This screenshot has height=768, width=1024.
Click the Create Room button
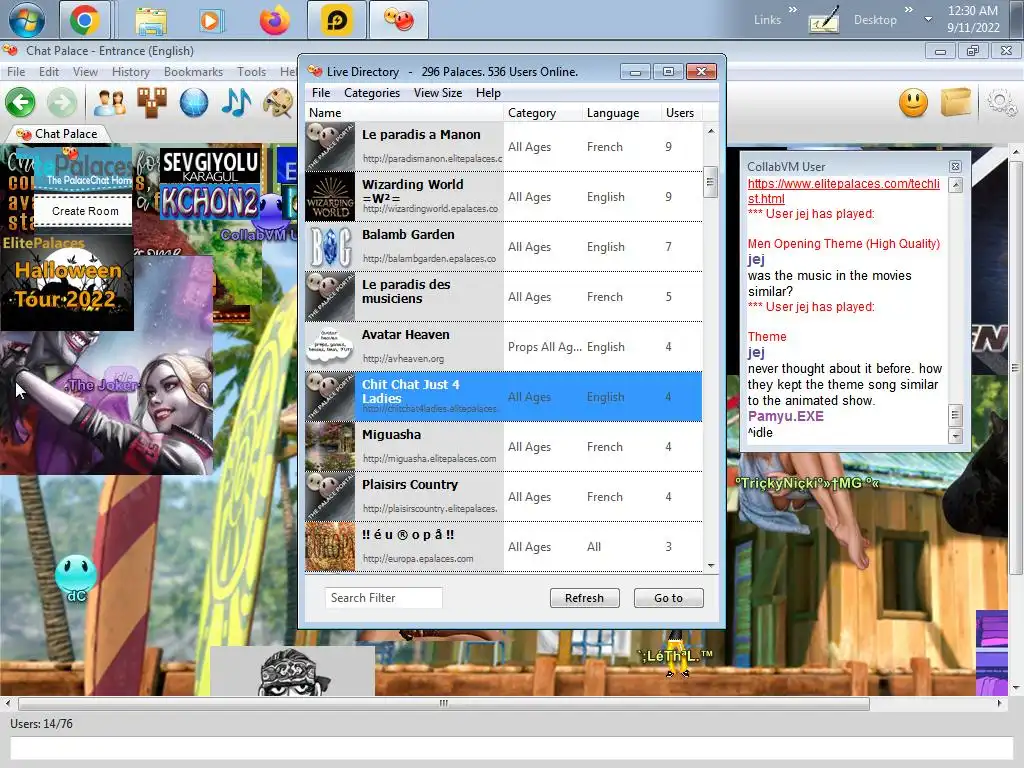coord(85,211)
